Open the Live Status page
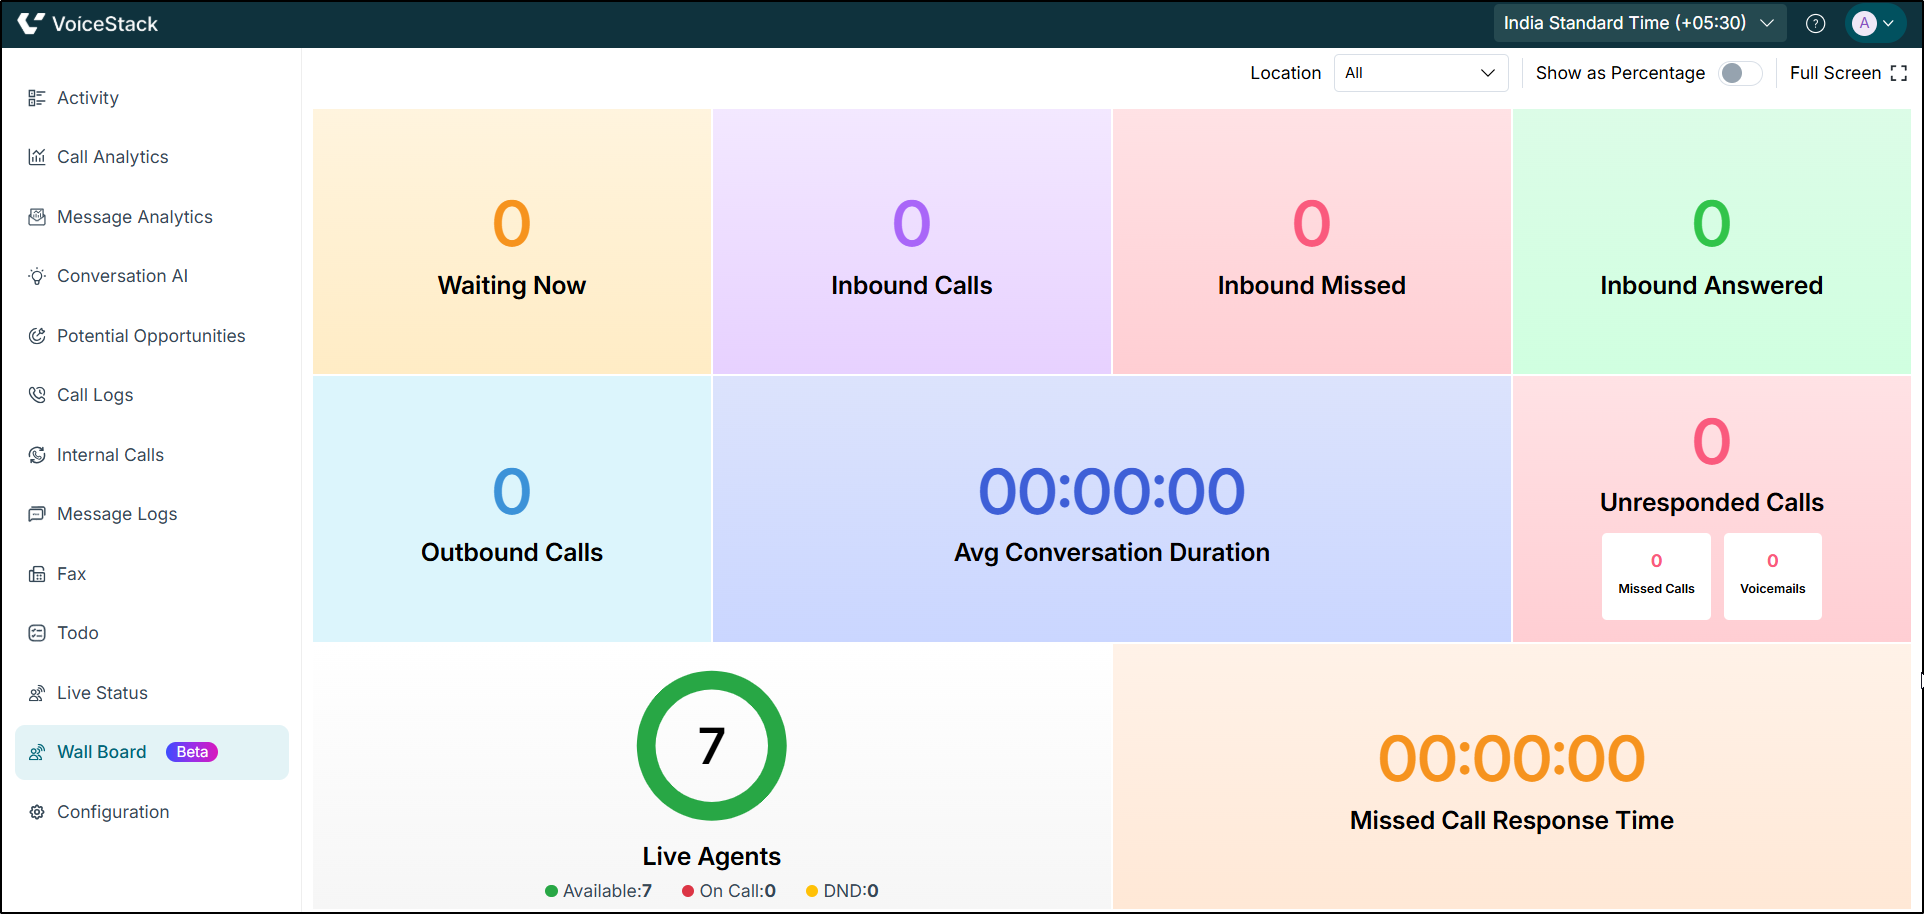Image resolution: width=1924 pixels, height=914 pixels. click(101, 692)
